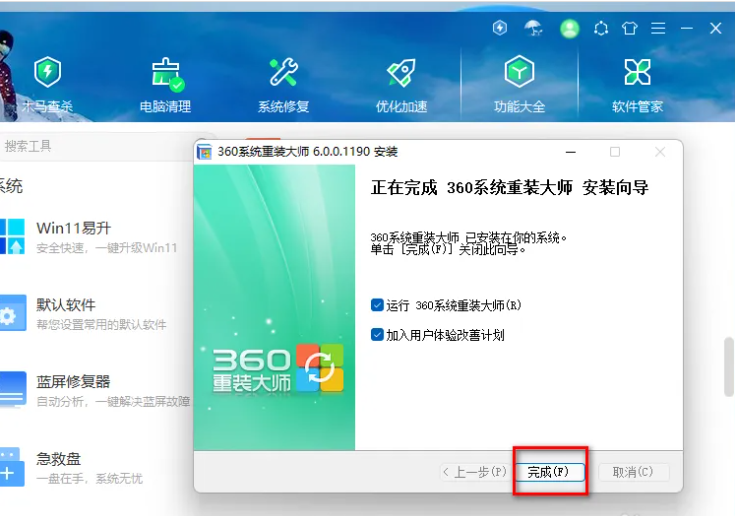Click the installer maximize button
Screen dimensions: 735x516
615,152
